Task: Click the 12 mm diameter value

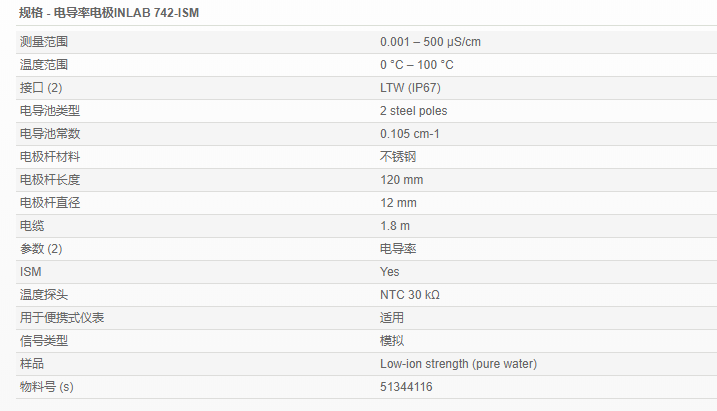Action: click(x=398, y=202)
